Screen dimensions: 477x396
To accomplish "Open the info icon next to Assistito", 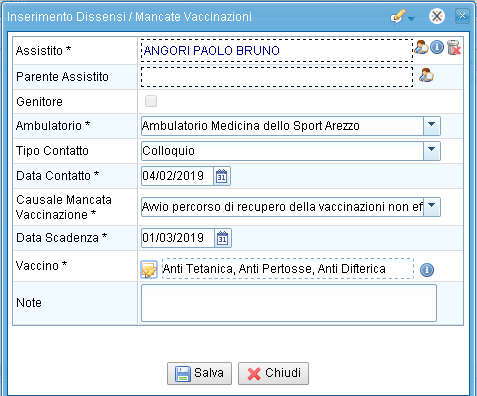I will (x=437, y=47).
